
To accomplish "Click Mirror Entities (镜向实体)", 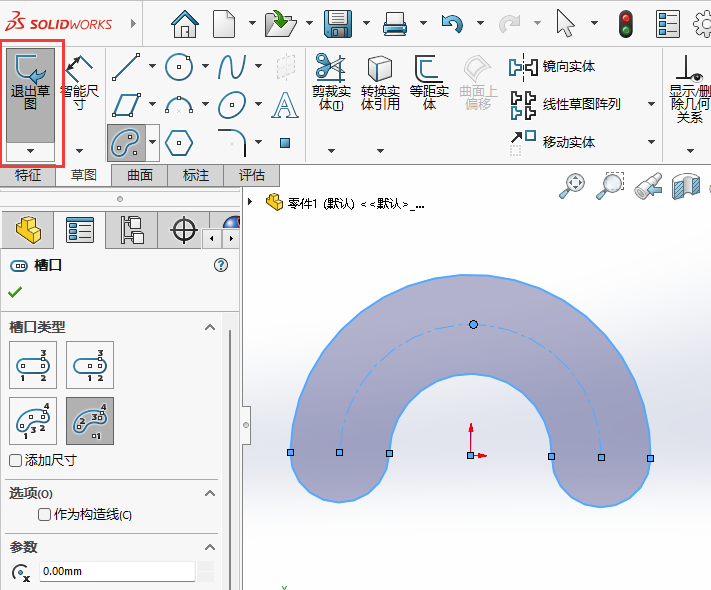I will point(552,67).
